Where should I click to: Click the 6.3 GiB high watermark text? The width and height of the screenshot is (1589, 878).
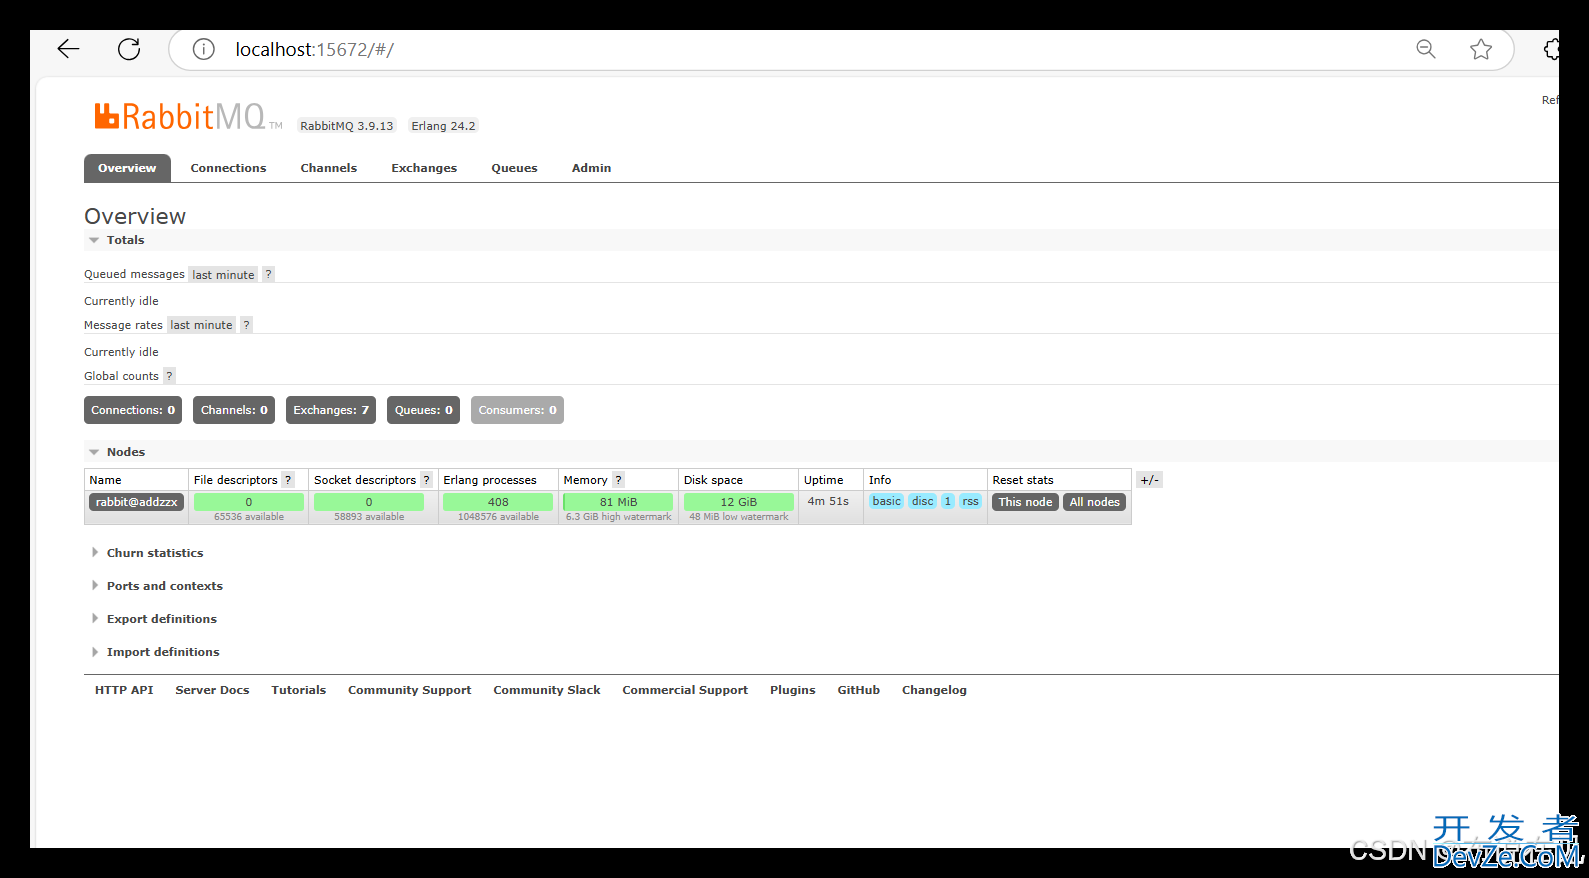point(618,517)
